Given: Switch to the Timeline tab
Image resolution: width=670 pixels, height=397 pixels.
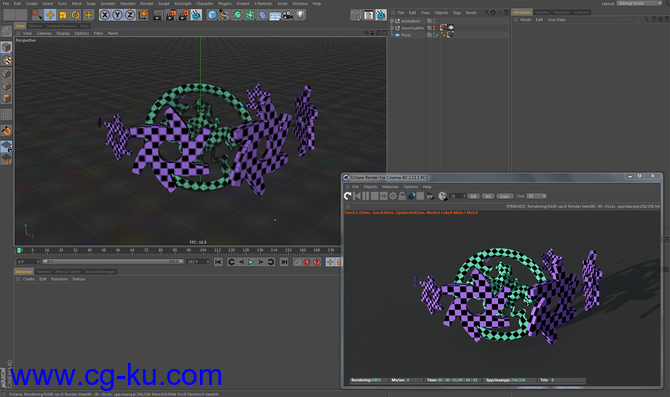Looking at the screenshot, I should 43,272.
